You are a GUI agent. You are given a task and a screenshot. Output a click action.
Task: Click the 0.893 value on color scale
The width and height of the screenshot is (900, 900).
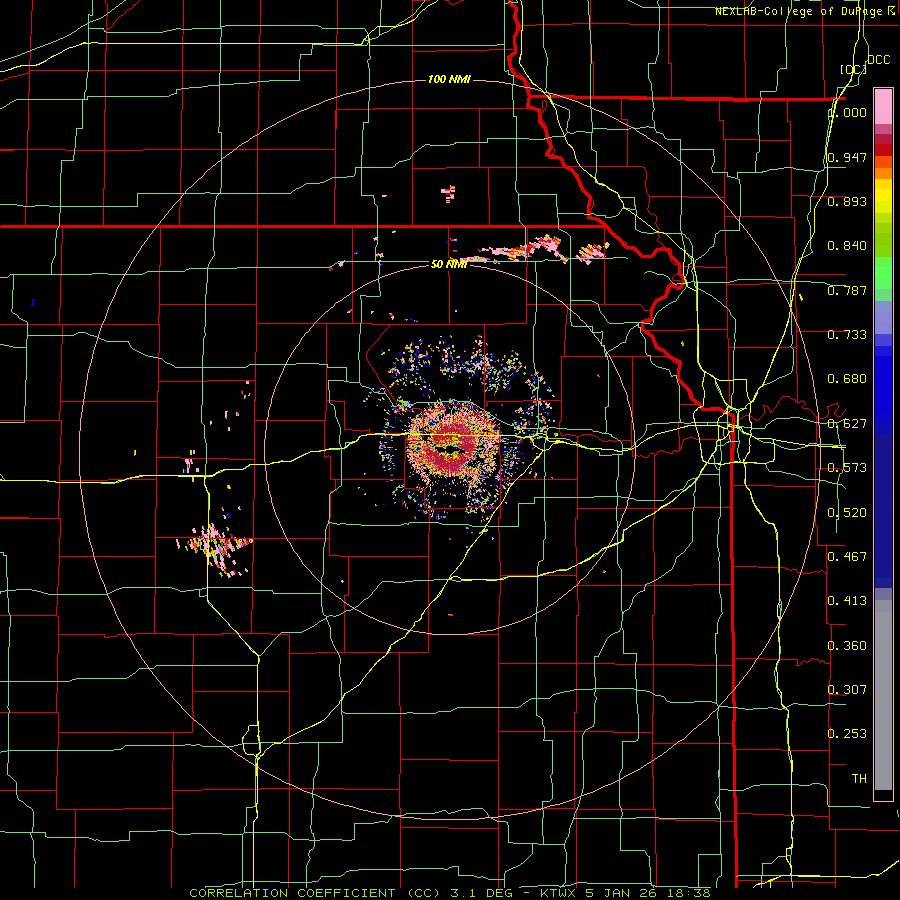pos(847,201)
